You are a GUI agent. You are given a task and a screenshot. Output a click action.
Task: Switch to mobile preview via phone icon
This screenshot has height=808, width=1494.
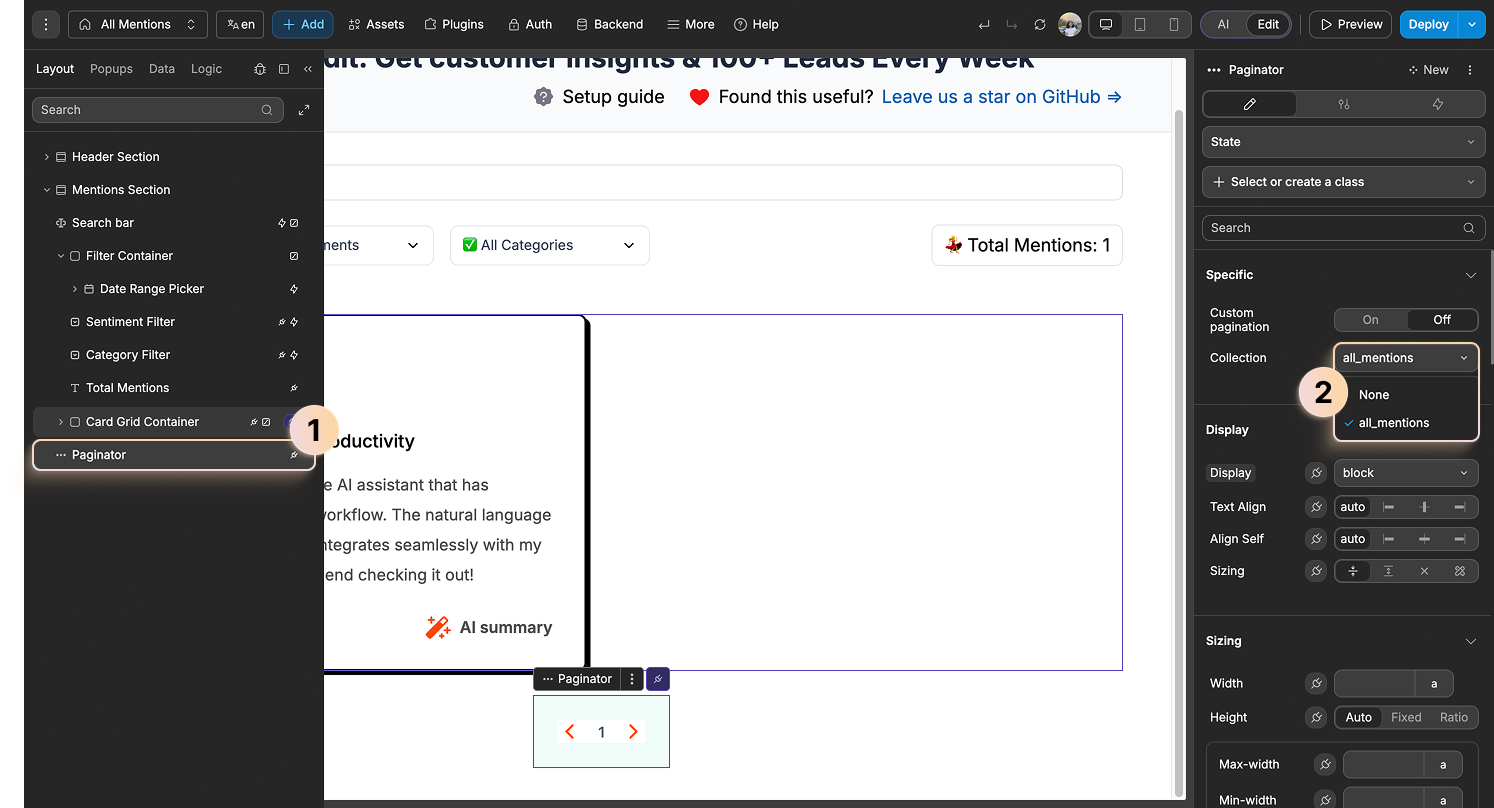[x=1176, y=23]
